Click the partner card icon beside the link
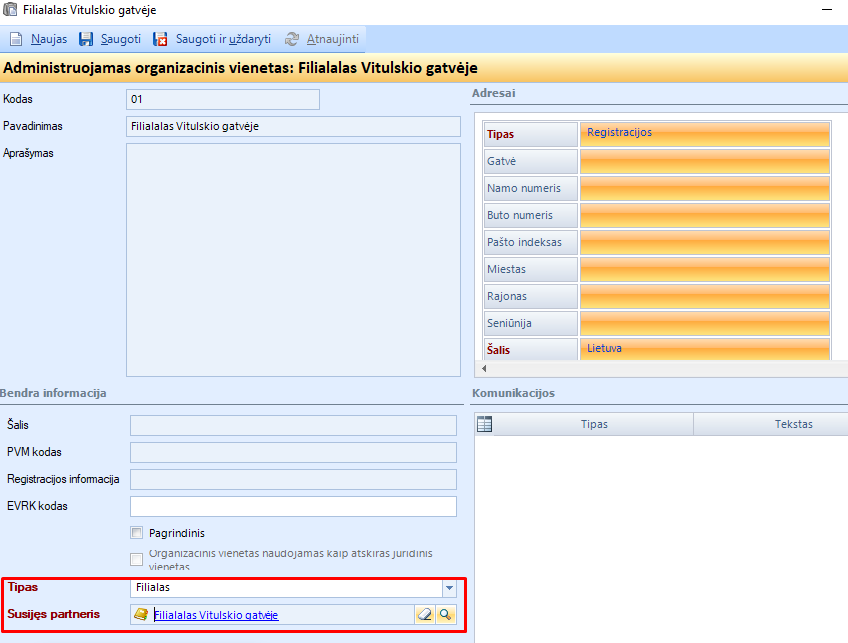Viewport: 848px width, 643px height. tap(141, 615)
